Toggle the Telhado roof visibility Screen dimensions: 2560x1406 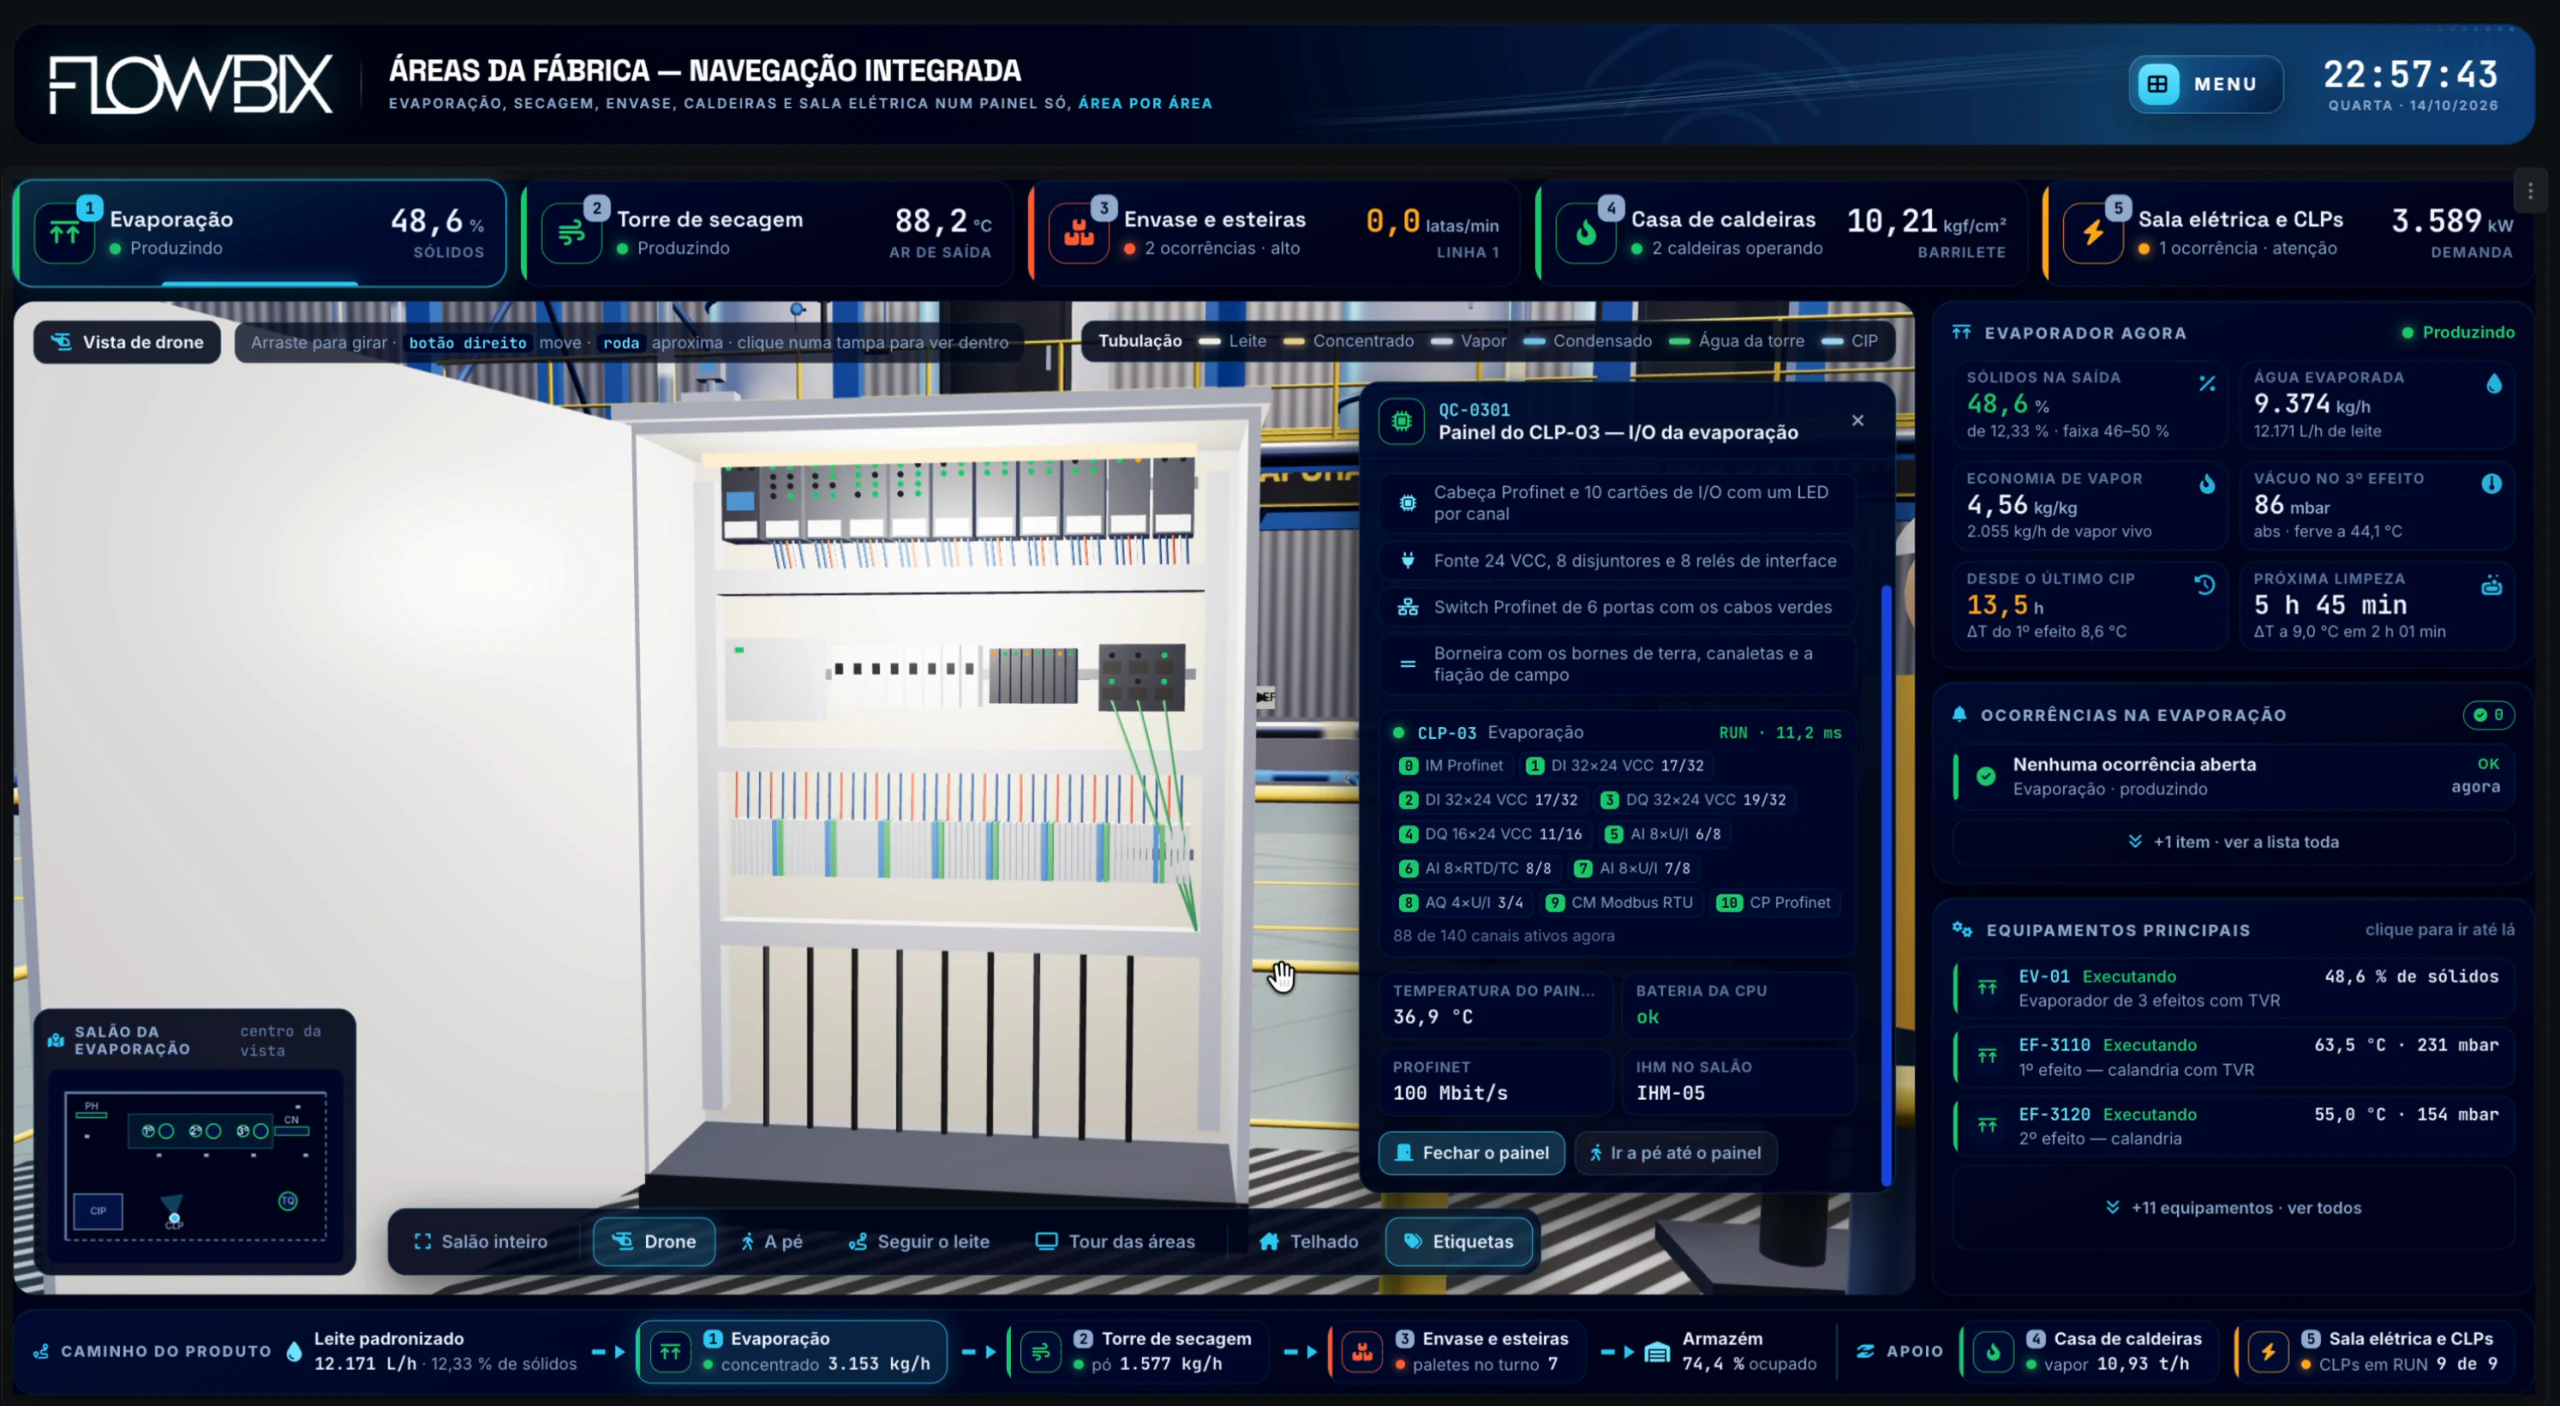pos(1309,1241)
